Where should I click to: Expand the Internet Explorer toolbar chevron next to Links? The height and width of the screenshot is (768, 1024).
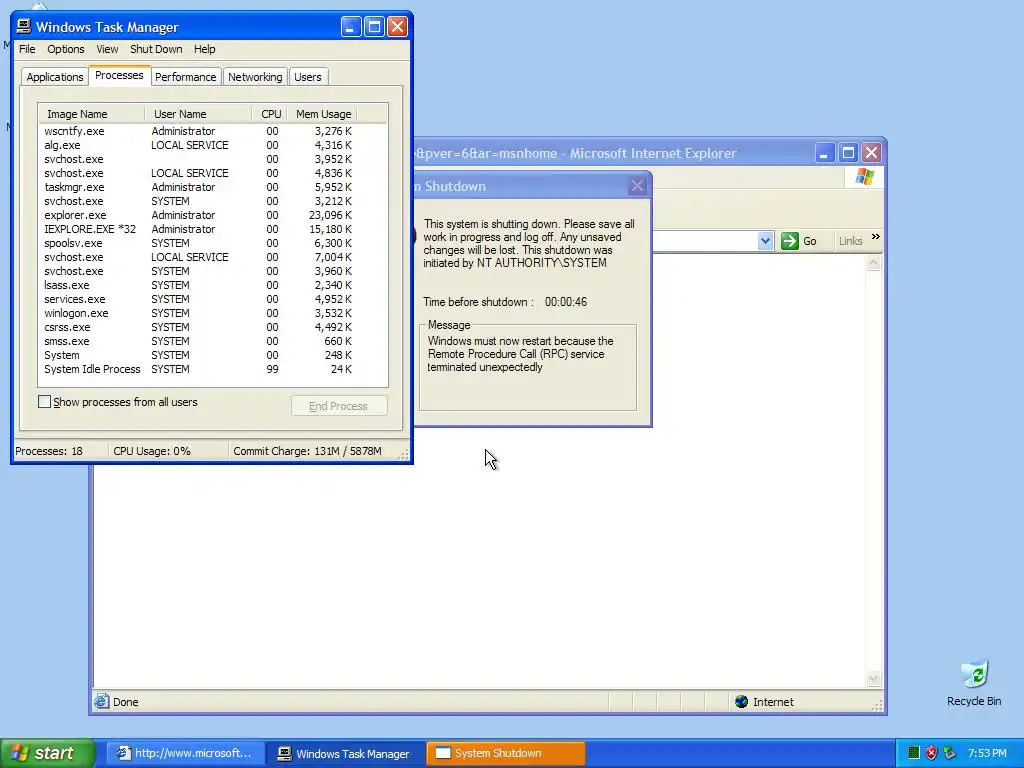pyautogui.click(x=875, y=236)
